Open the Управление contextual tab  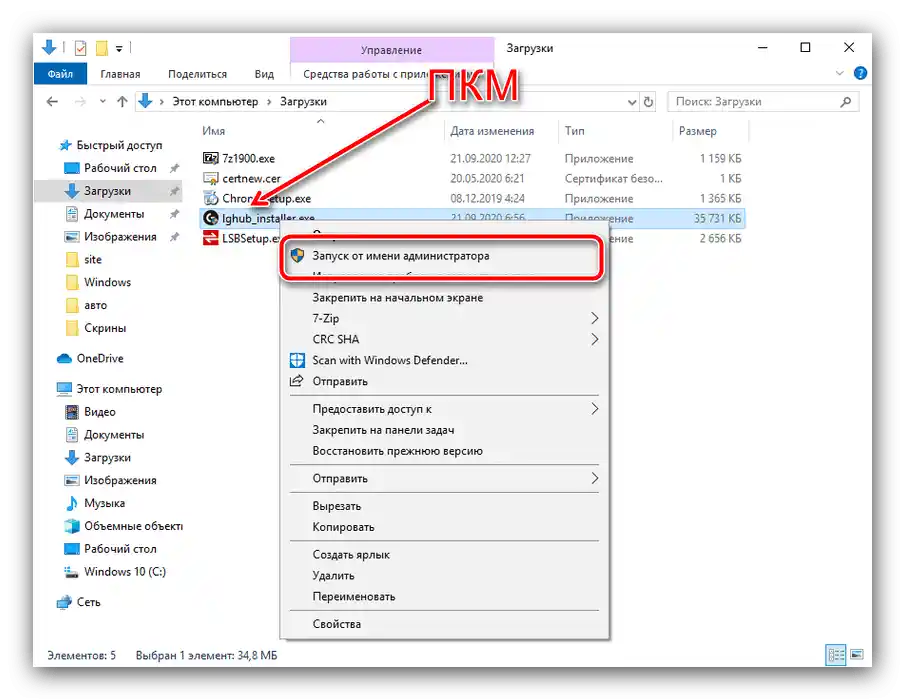pyautogui.click(x=392, y=50)
